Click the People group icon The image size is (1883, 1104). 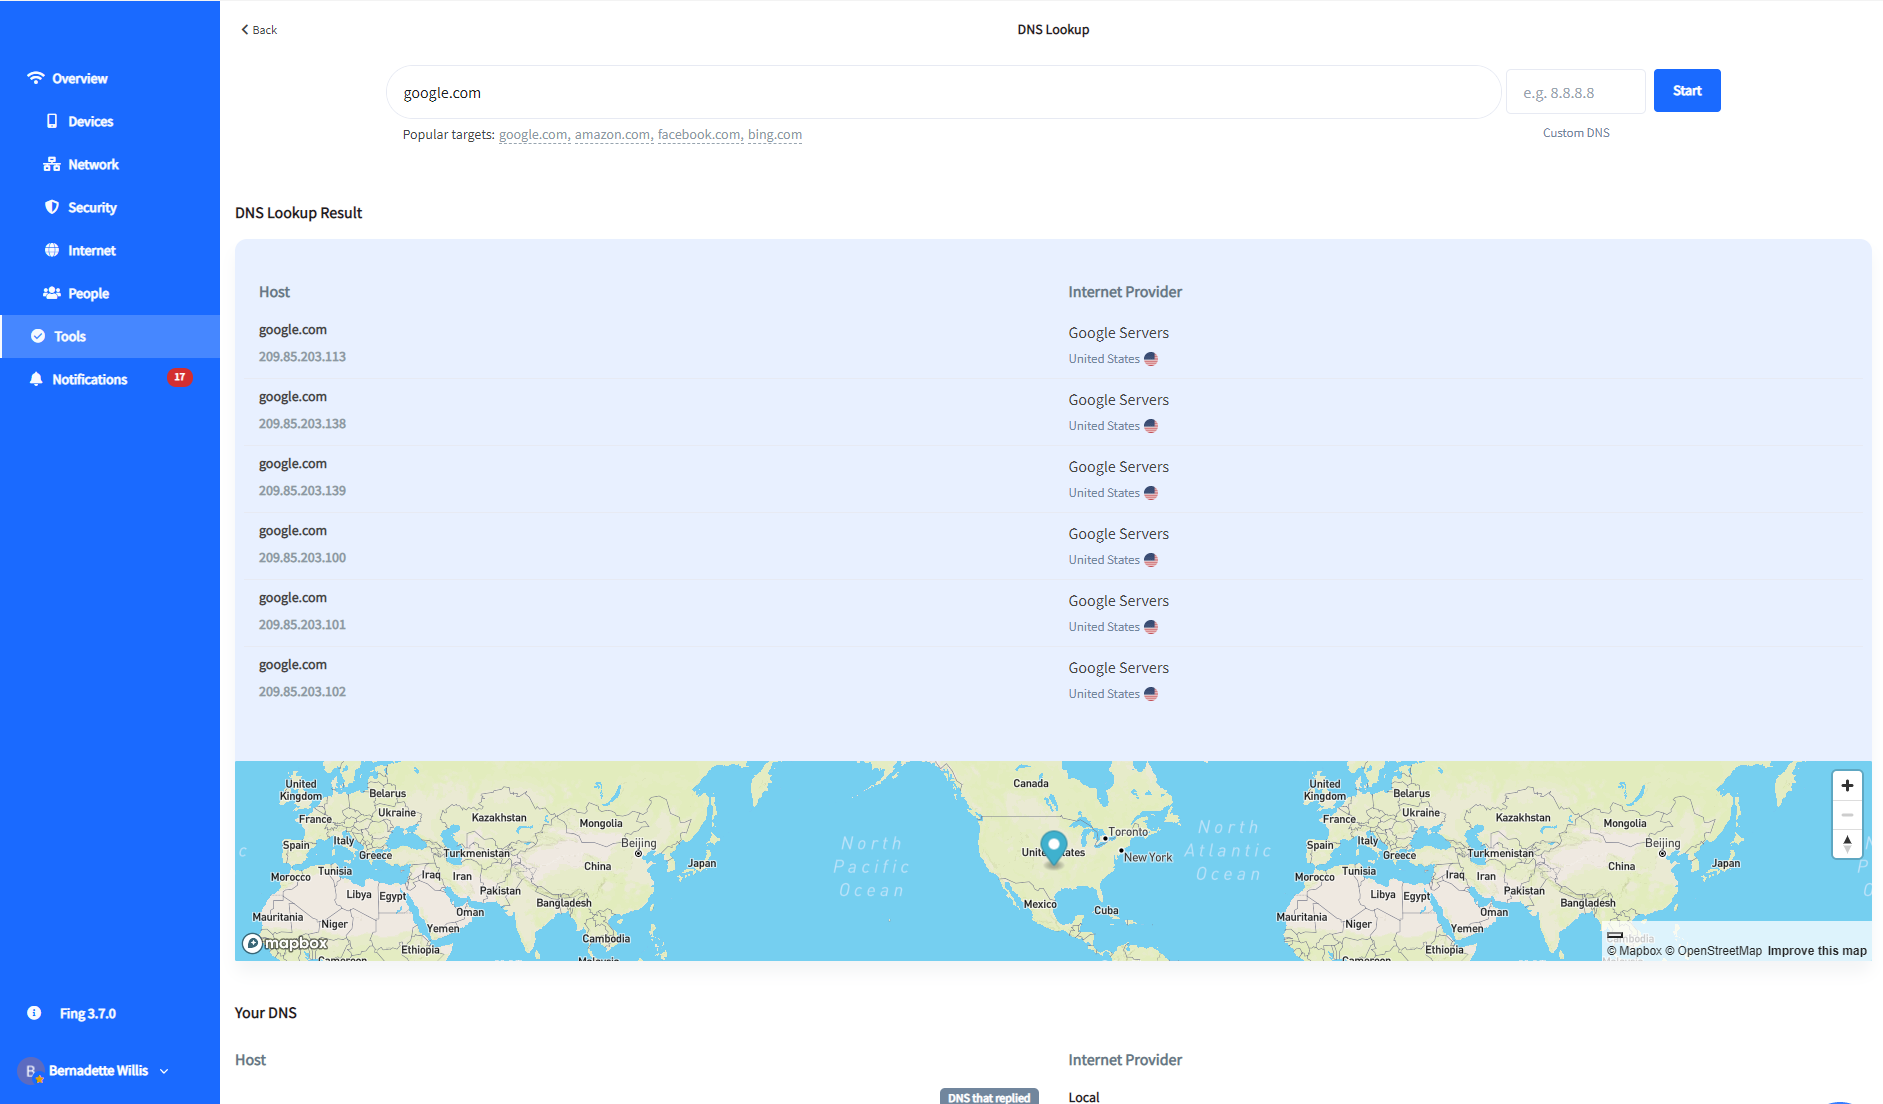52,293
